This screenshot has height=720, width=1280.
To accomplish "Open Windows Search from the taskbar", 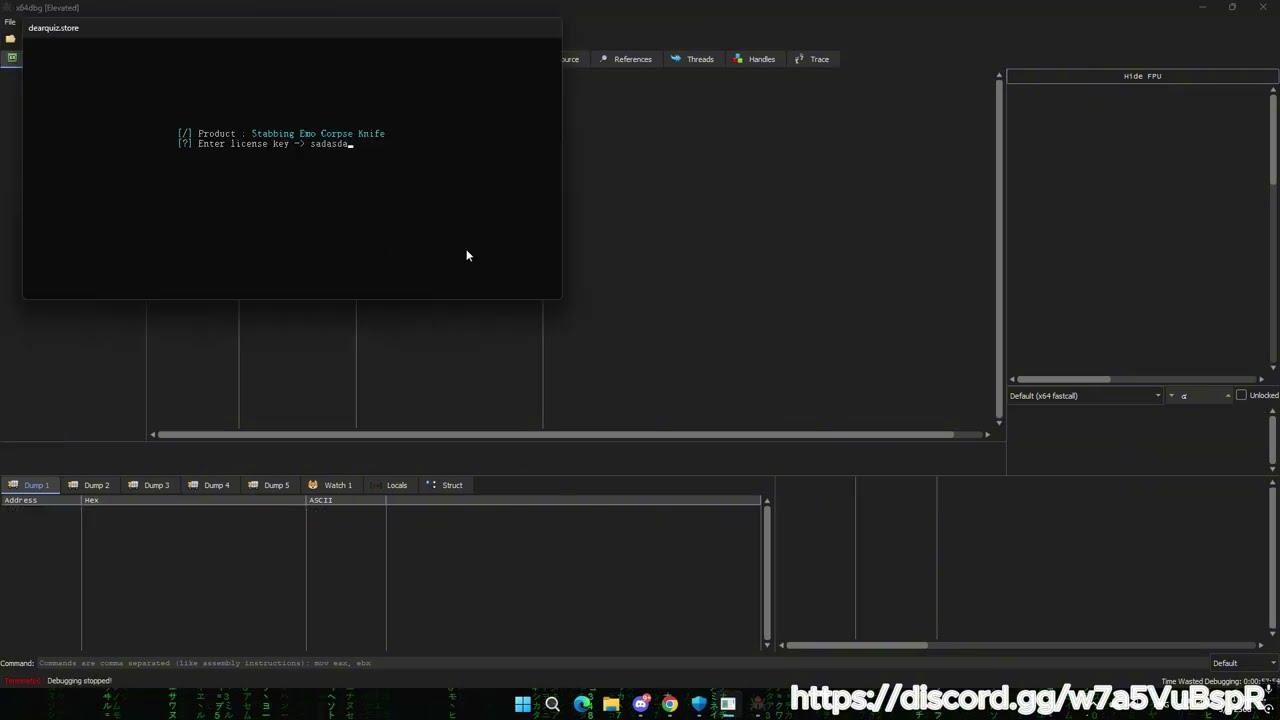I will 552,704.
